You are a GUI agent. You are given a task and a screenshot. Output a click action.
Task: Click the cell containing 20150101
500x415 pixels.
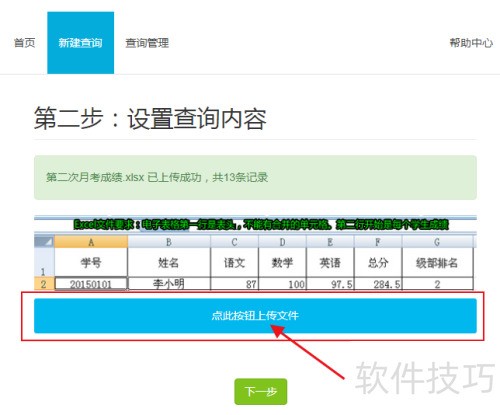91,284
